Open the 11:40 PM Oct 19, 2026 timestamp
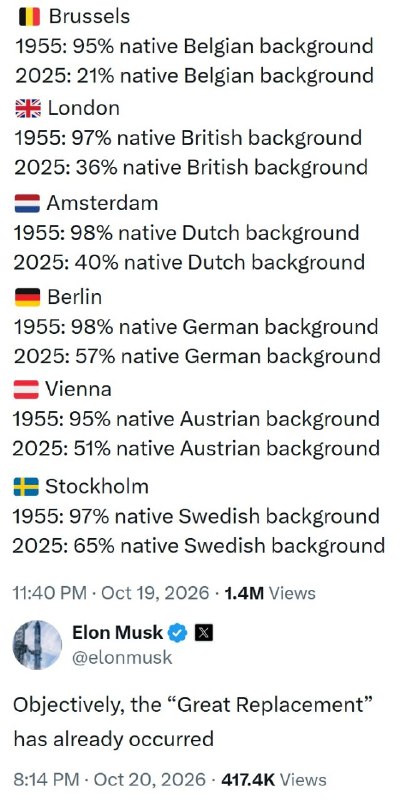This screenshot has height=800, width=411. click(x=111, y=593)
